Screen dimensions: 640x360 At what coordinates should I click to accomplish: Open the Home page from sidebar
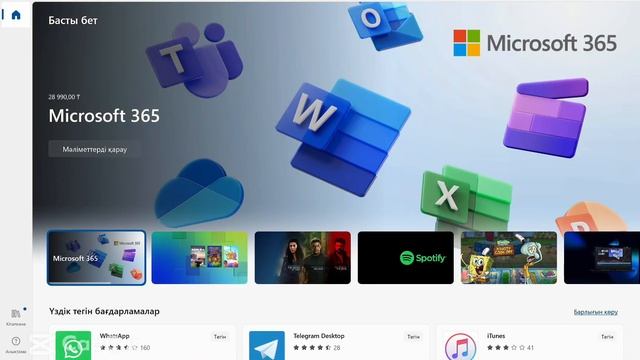point(16,15)
